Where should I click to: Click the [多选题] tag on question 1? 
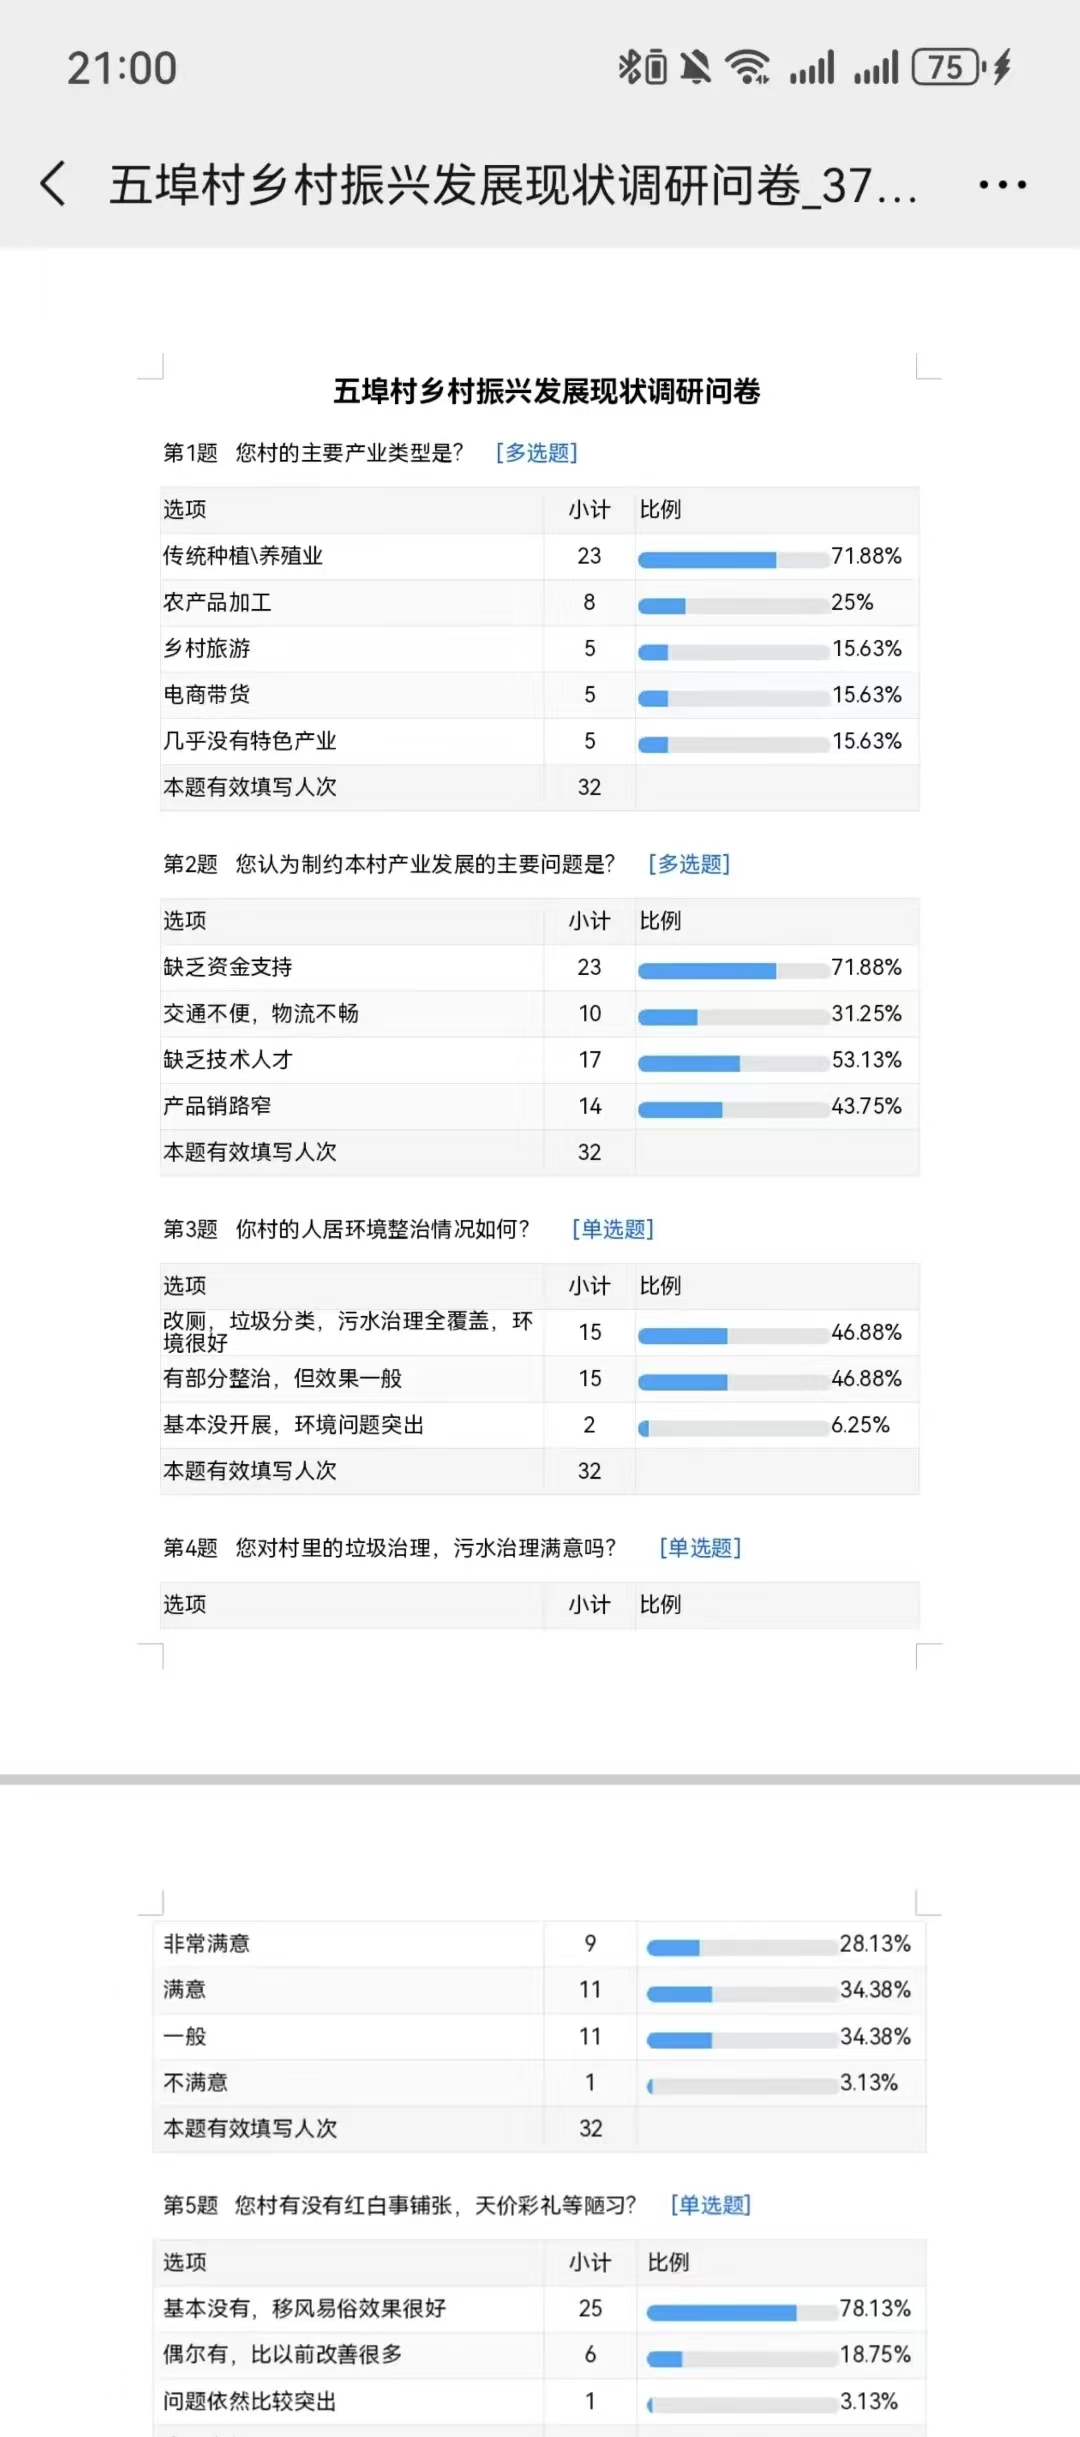click(537, 453)
